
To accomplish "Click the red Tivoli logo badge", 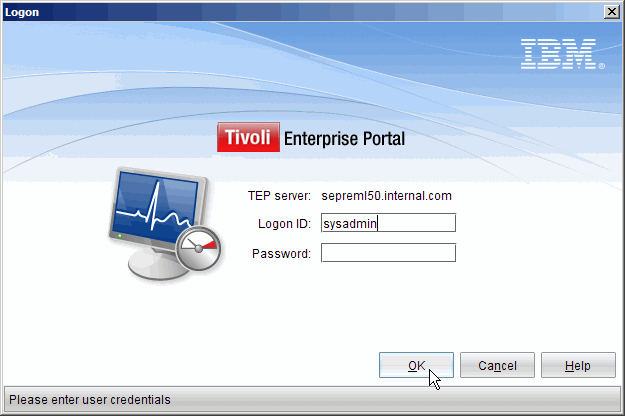I will [248, 137].
